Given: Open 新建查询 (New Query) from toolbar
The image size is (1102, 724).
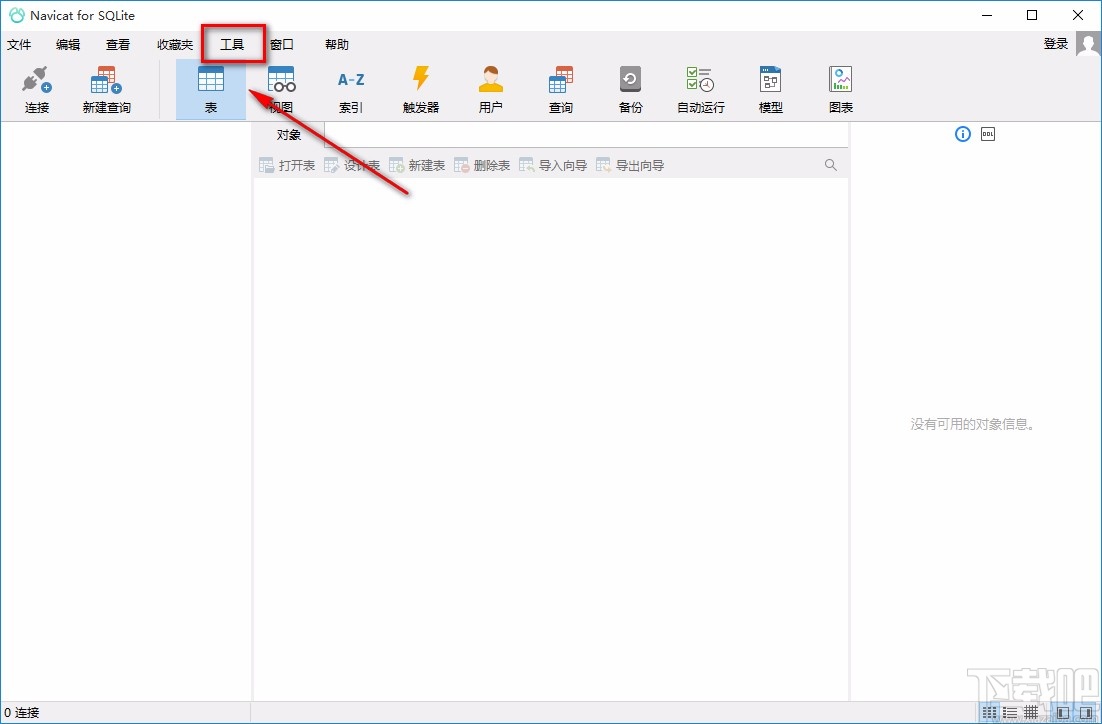Looking at the screenshot, I should (x=107, y=90).
